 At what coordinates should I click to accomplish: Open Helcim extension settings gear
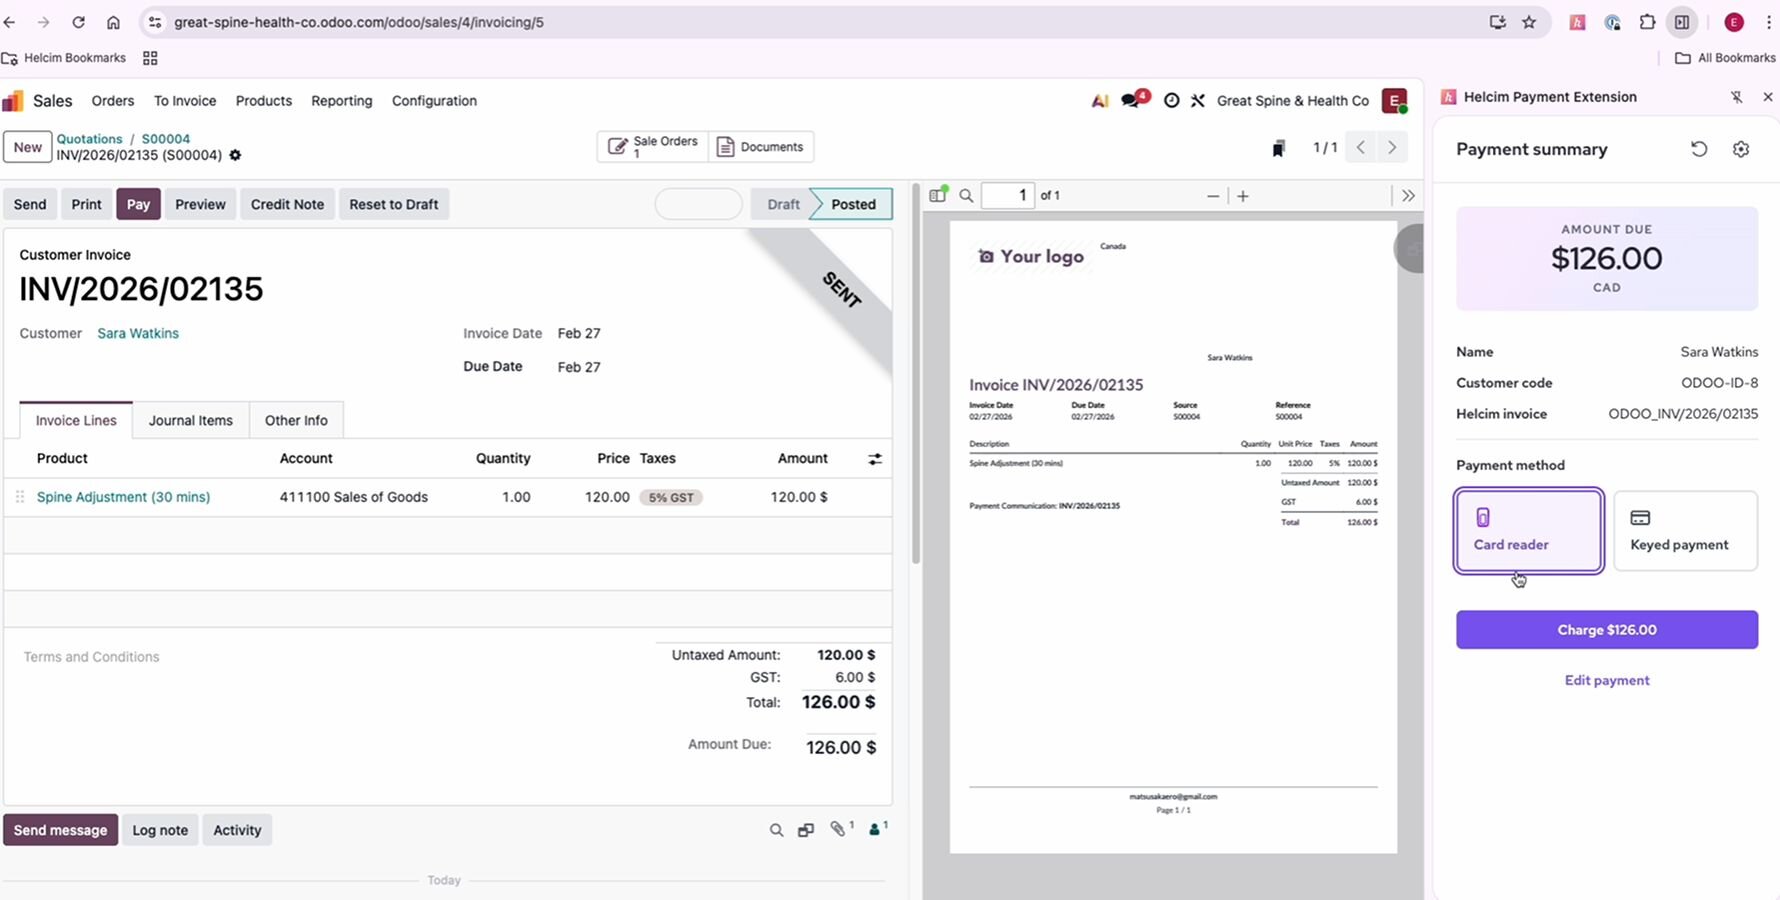point(1741,149)
